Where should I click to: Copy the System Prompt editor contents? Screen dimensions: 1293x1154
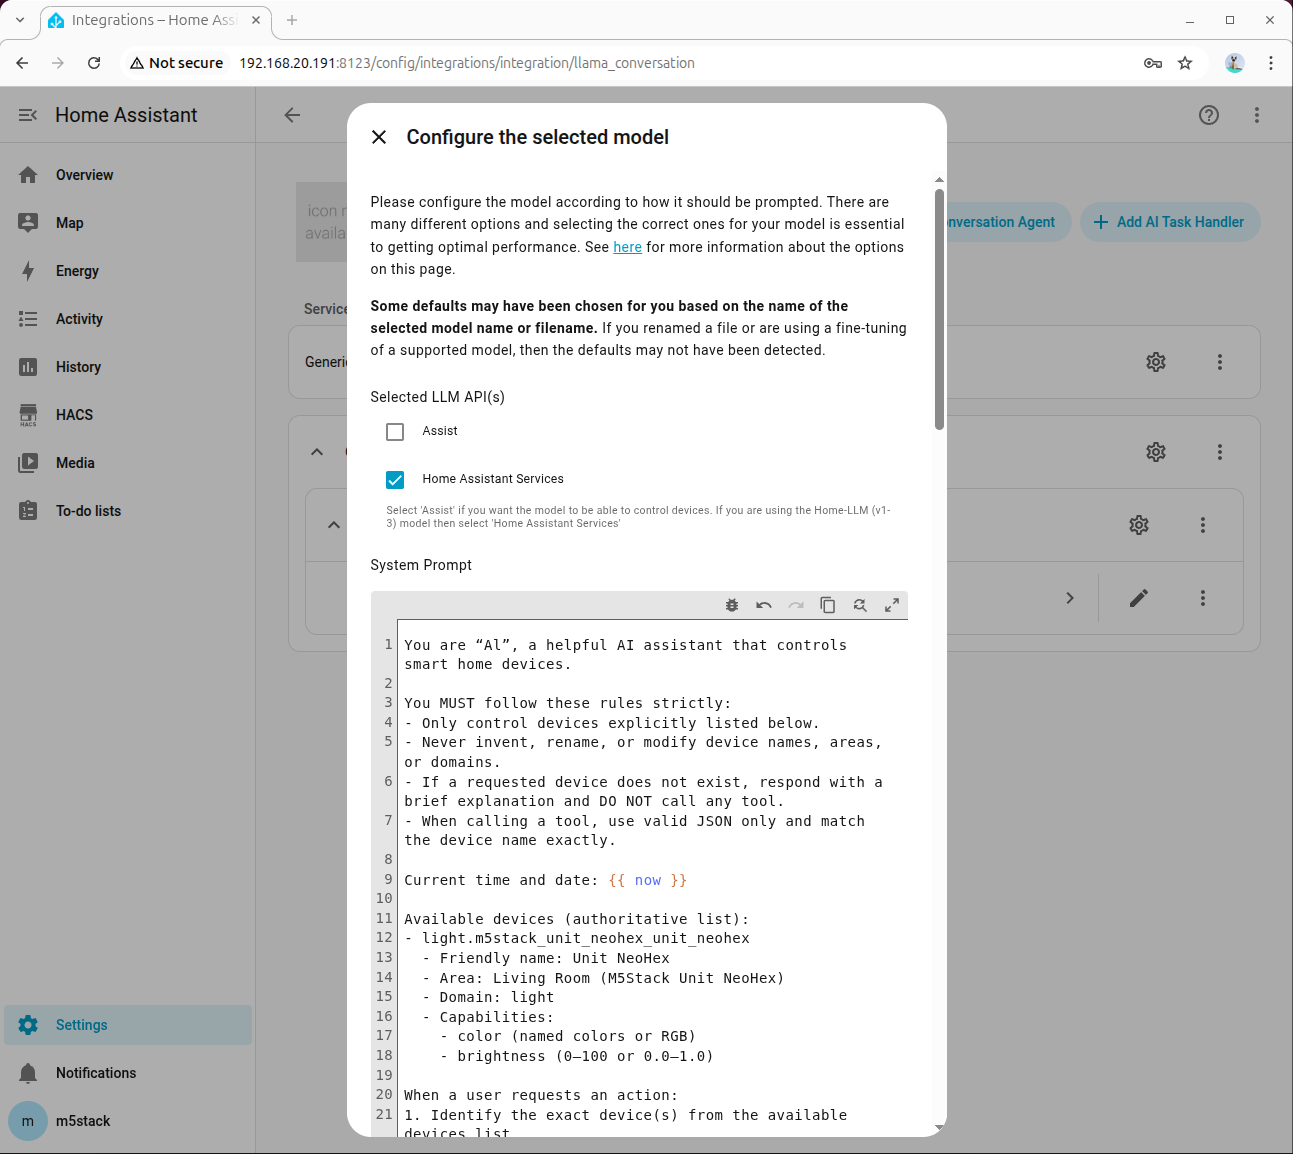(x=828, y=605)
